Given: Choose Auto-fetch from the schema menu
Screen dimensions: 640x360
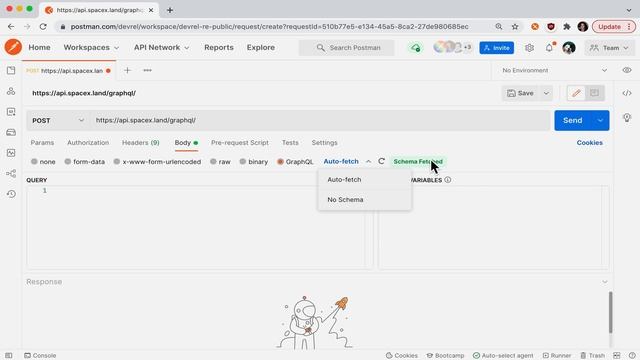Looking at the screenshot, I should coord(364,180).
